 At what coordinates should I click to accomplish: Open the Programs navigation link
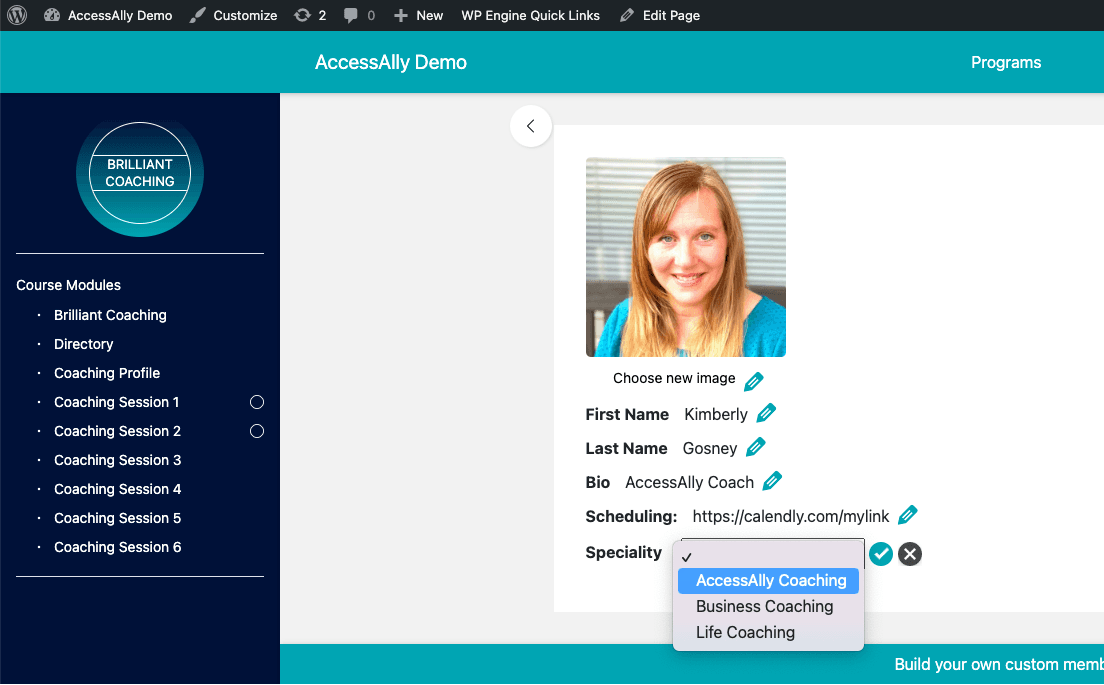1005,62
